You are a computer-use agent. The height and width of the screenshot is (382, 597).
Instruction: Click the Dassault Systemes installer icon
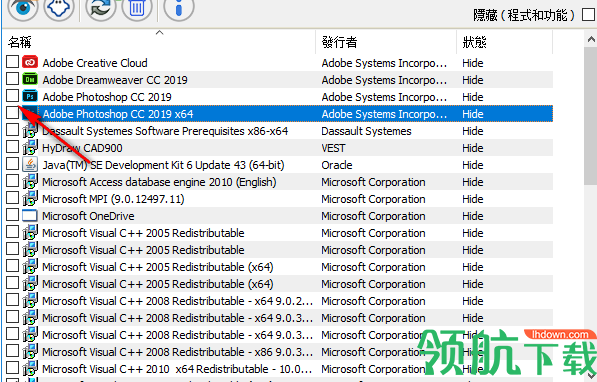(x=30, y=131)
